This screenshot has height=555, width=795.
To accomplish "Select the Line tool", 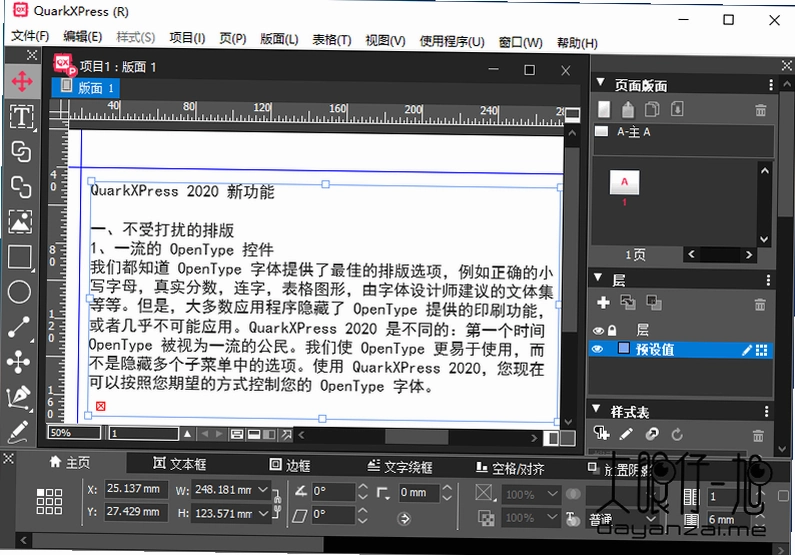I will (x=19, y=327).
